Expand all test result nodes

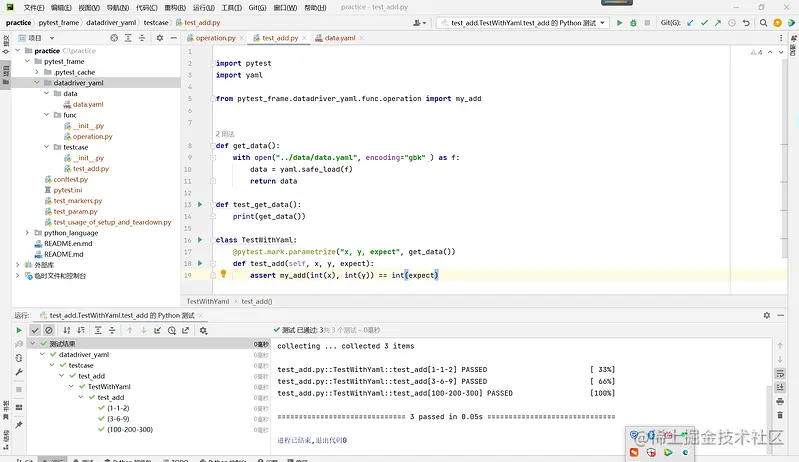pyautogui.click(x=98, y=331)
